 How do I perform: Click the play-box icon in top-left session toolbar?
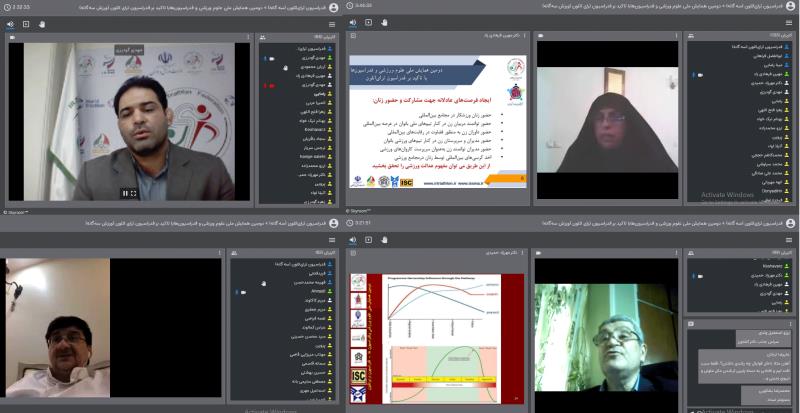26,24
